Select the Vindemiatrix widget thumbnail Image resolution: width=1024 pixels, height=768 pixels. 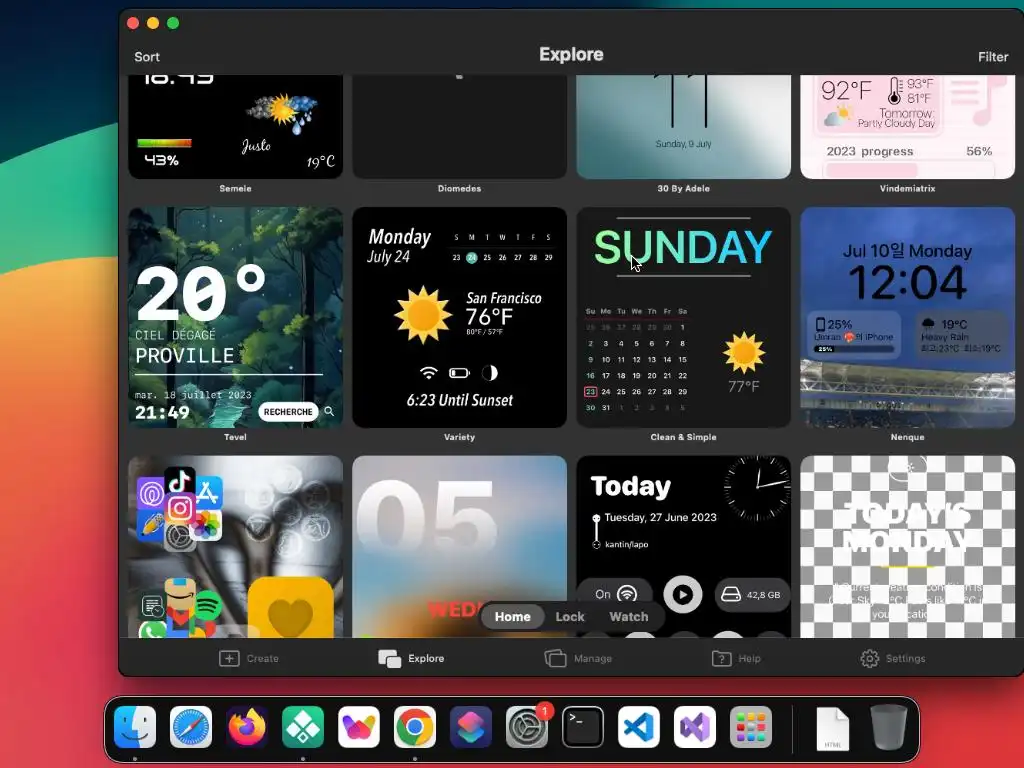908,127
